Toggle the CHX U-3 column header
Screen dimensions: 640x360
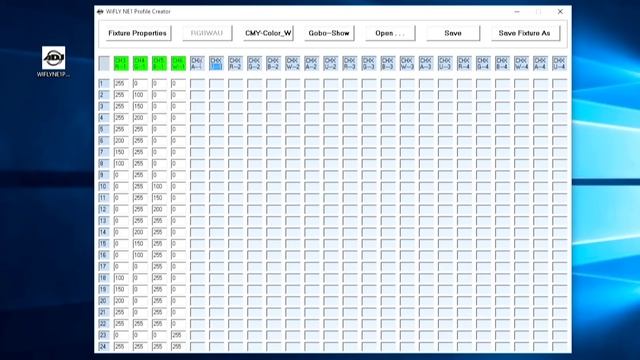(445, 63)
